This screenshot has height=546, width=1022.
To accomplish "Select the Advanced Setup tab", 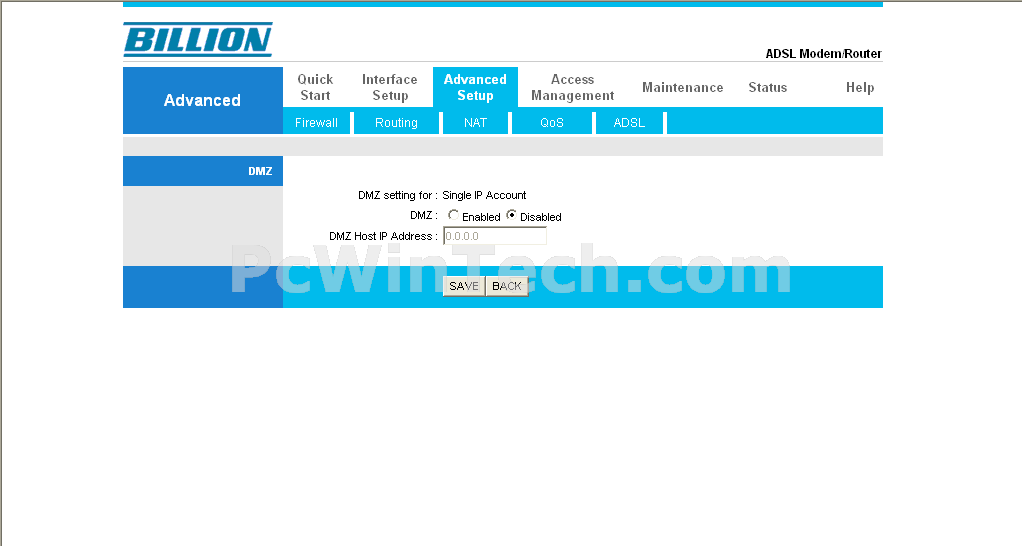I will 475,87.
